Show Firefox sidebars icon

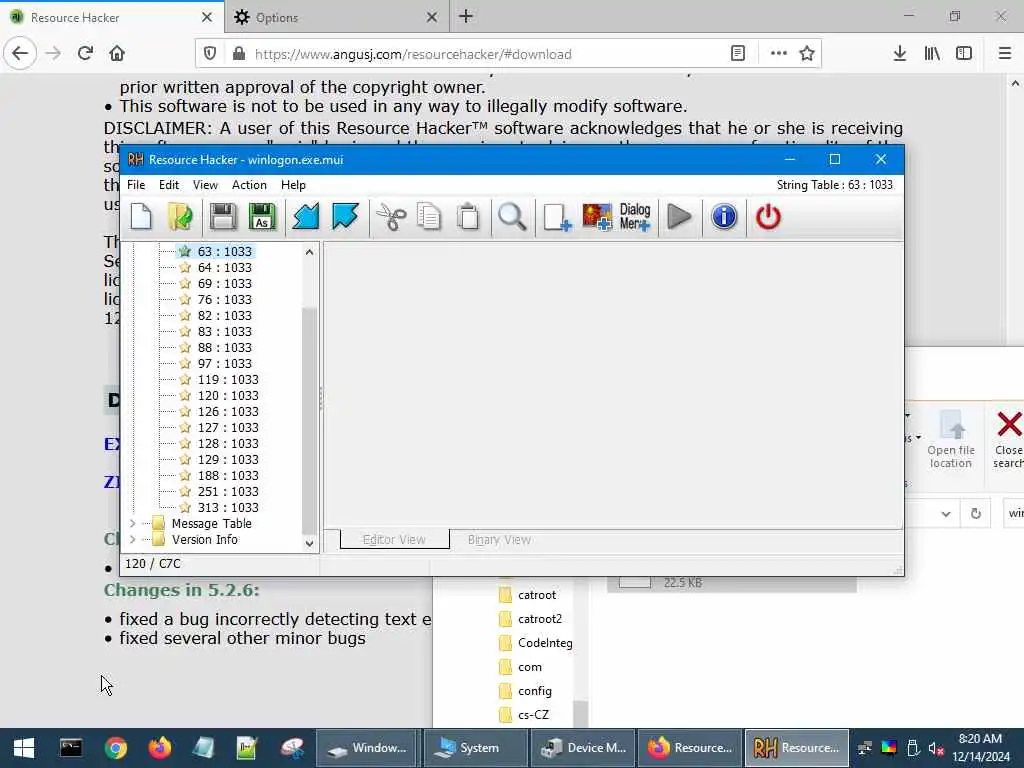click(964, 54)
